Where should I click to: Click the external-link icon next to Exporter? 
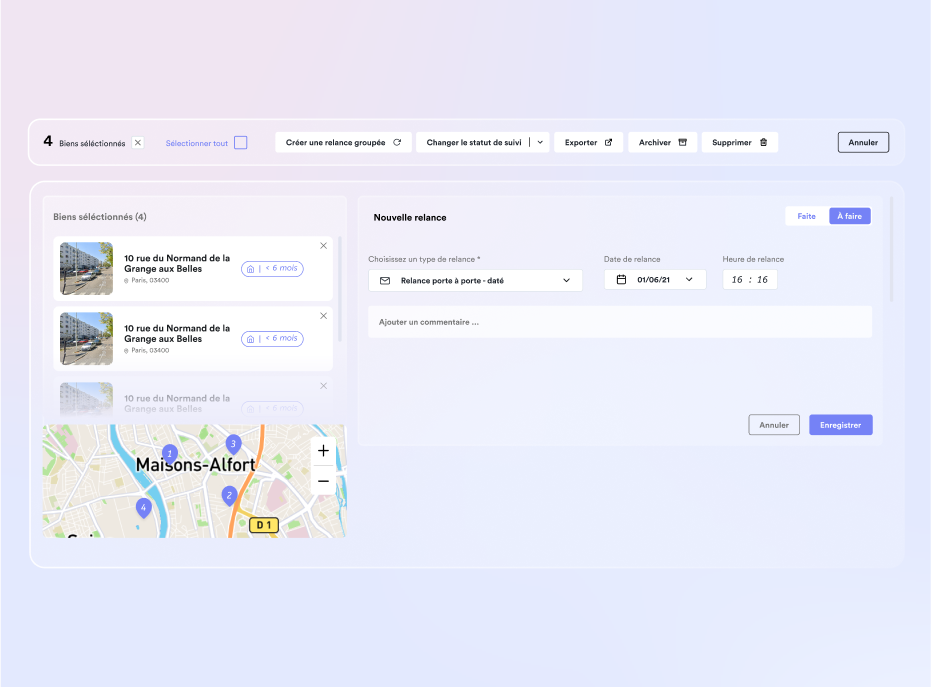pos(608,142)
